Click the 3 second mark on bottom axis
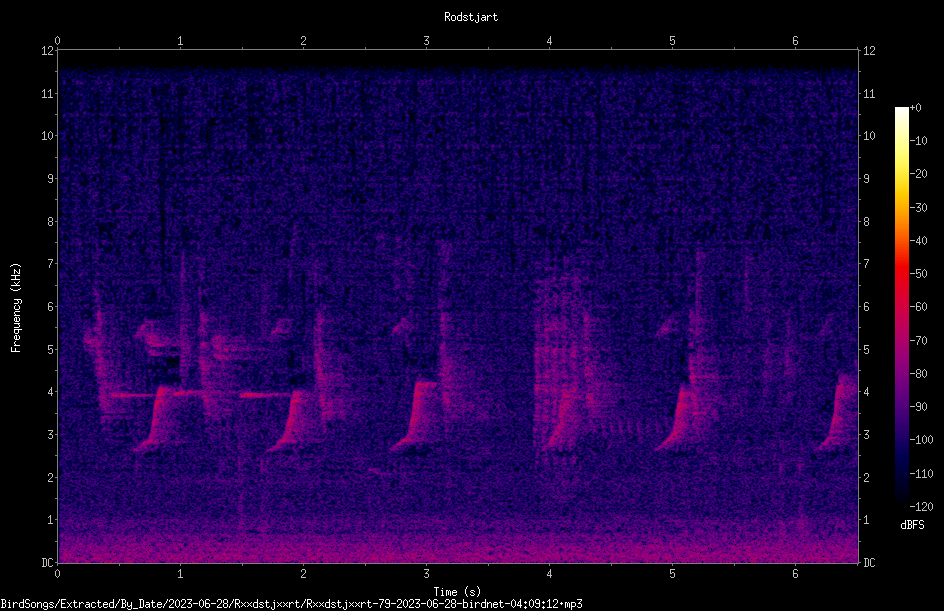The height and width of the screenshot is (611, 944). point(426,574)
